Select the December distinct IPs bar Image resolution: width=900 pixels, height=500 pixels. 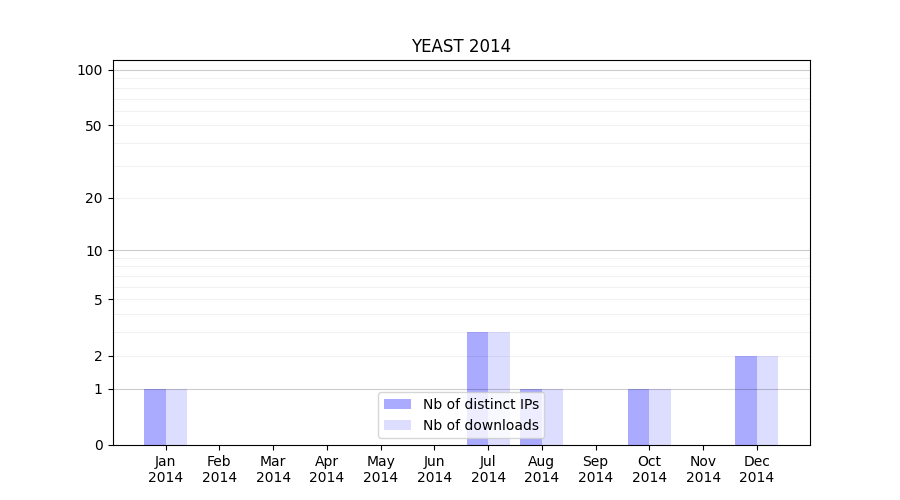pos(746,400)
